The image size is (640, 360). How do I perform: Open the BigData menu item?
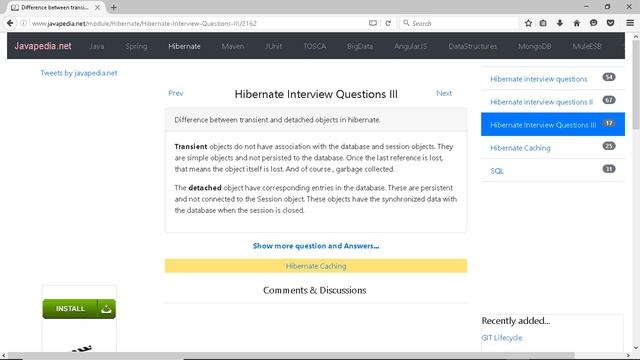[360, 46]
